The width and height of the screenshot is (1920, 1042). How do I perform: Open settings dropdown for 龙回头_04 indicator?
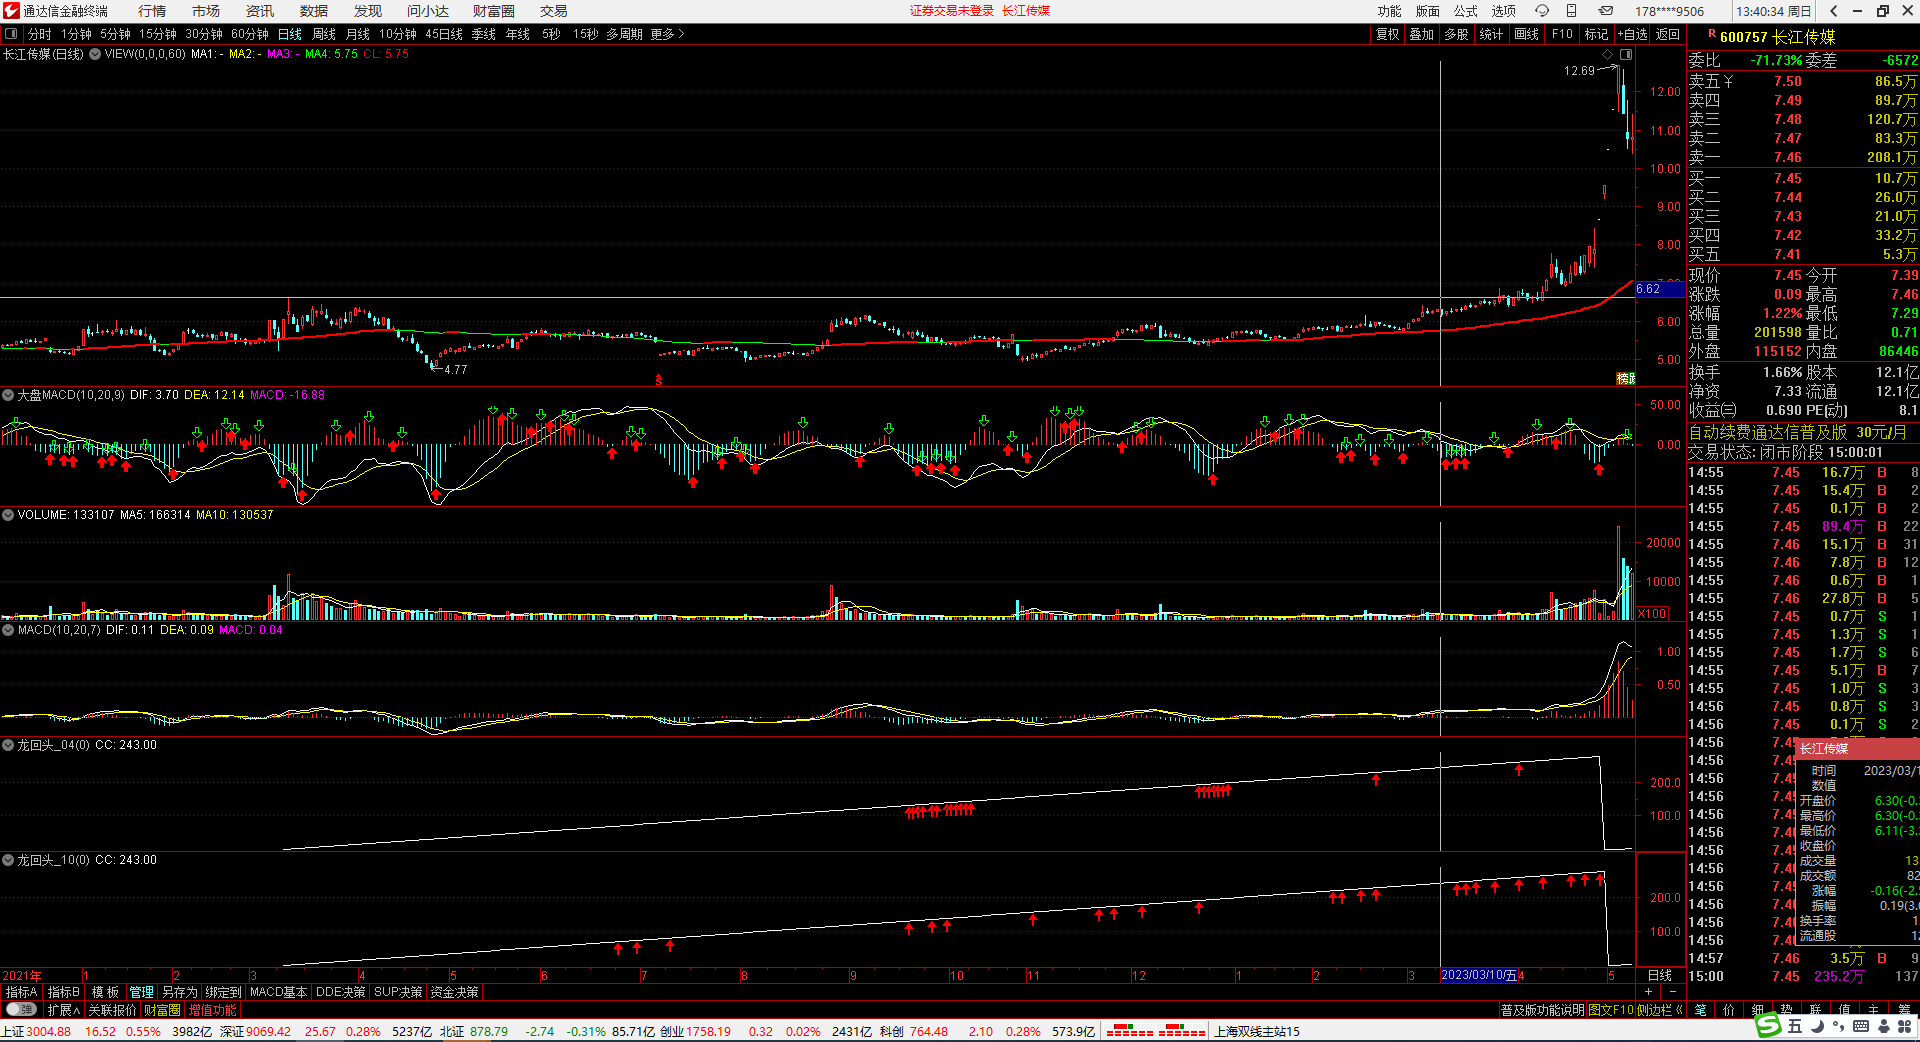click(x=8, y=745)
